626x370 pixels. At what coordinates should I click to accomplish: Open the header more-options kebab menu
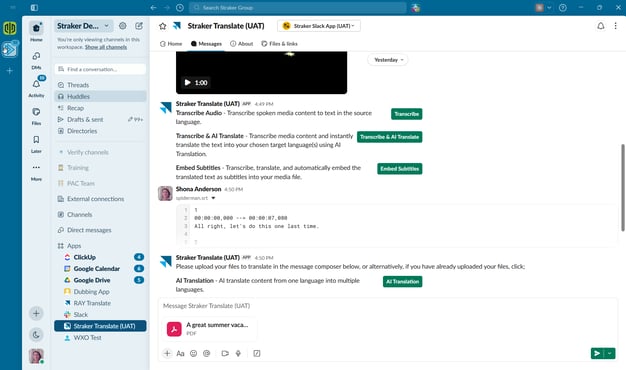click(615, 26)
